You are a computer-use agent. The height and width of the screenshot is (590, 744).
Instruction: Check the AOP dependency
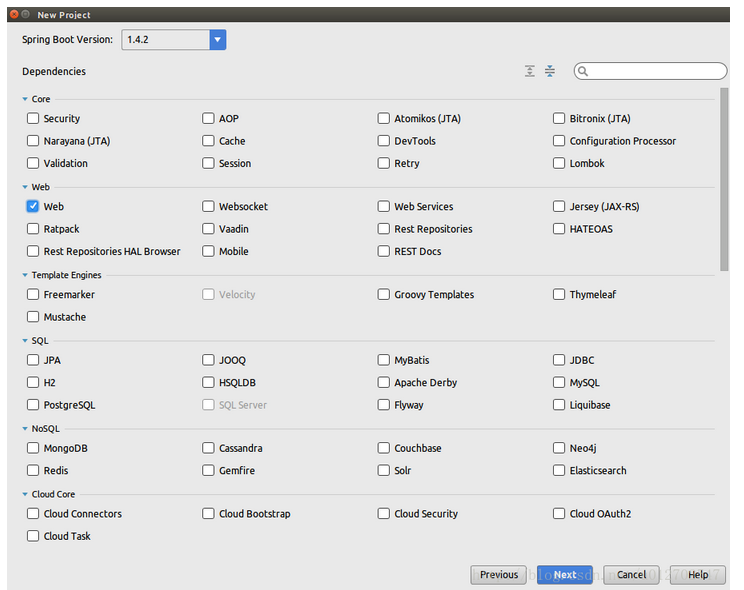pos(208,118)
